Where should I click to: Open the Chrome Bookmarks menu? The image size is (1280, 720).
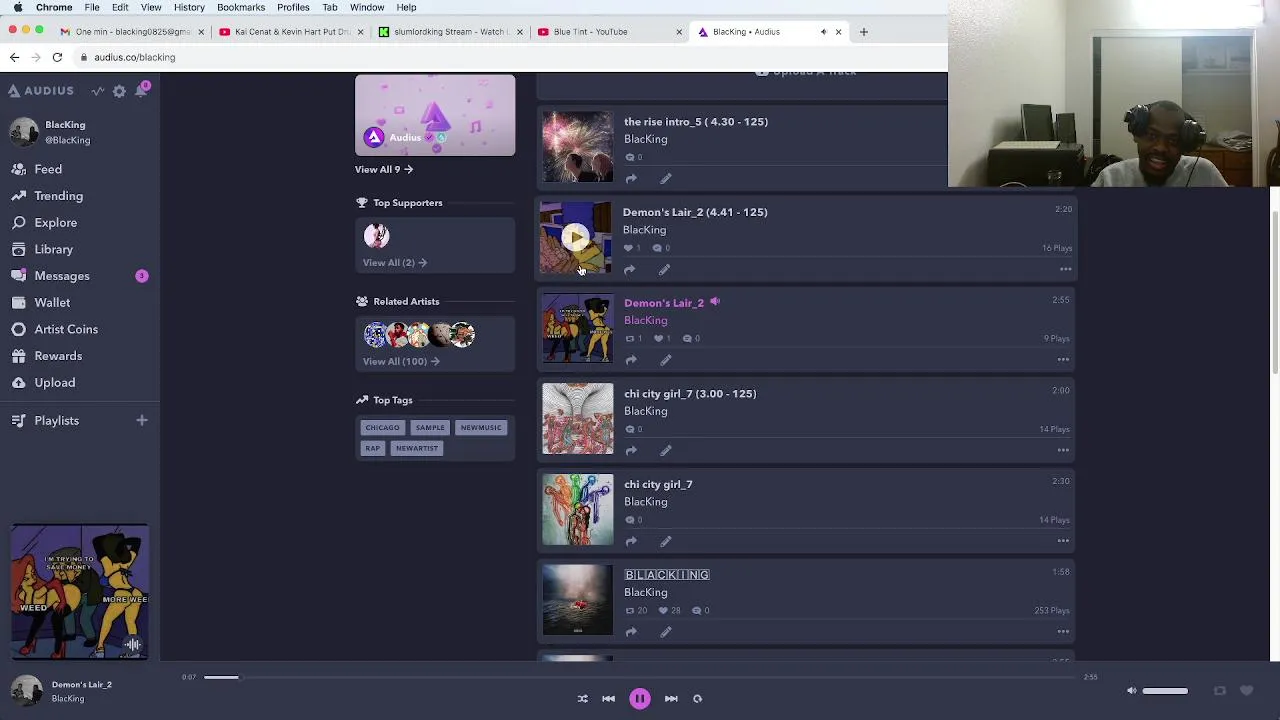coord(241,7)
